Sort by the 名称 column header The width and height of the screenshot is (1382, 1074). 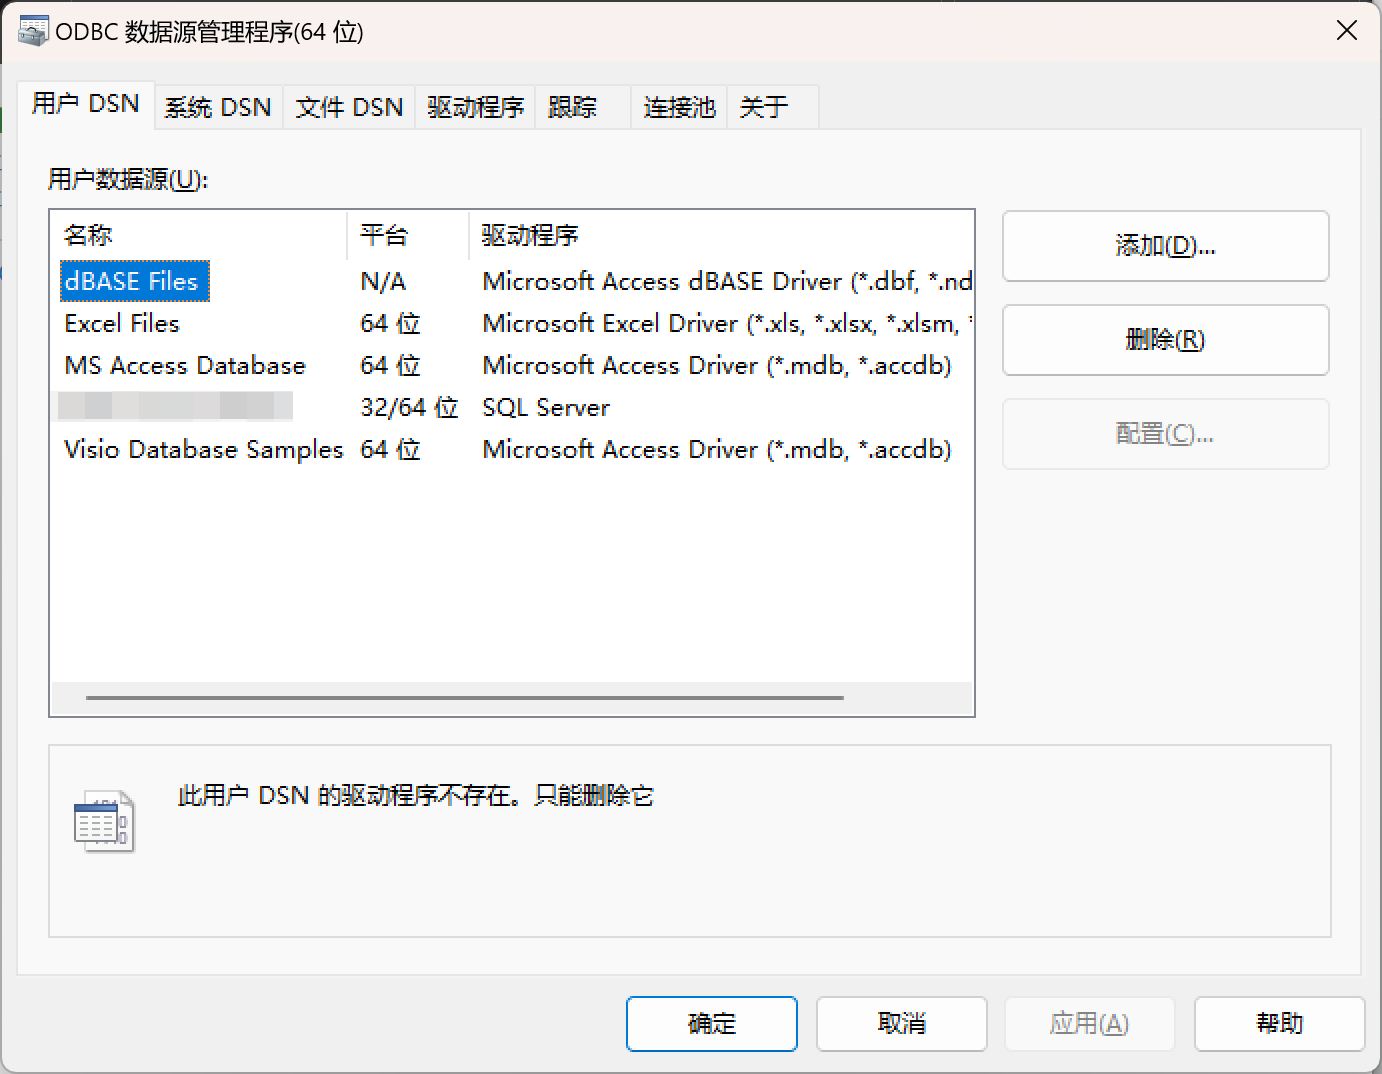(198, 236)
